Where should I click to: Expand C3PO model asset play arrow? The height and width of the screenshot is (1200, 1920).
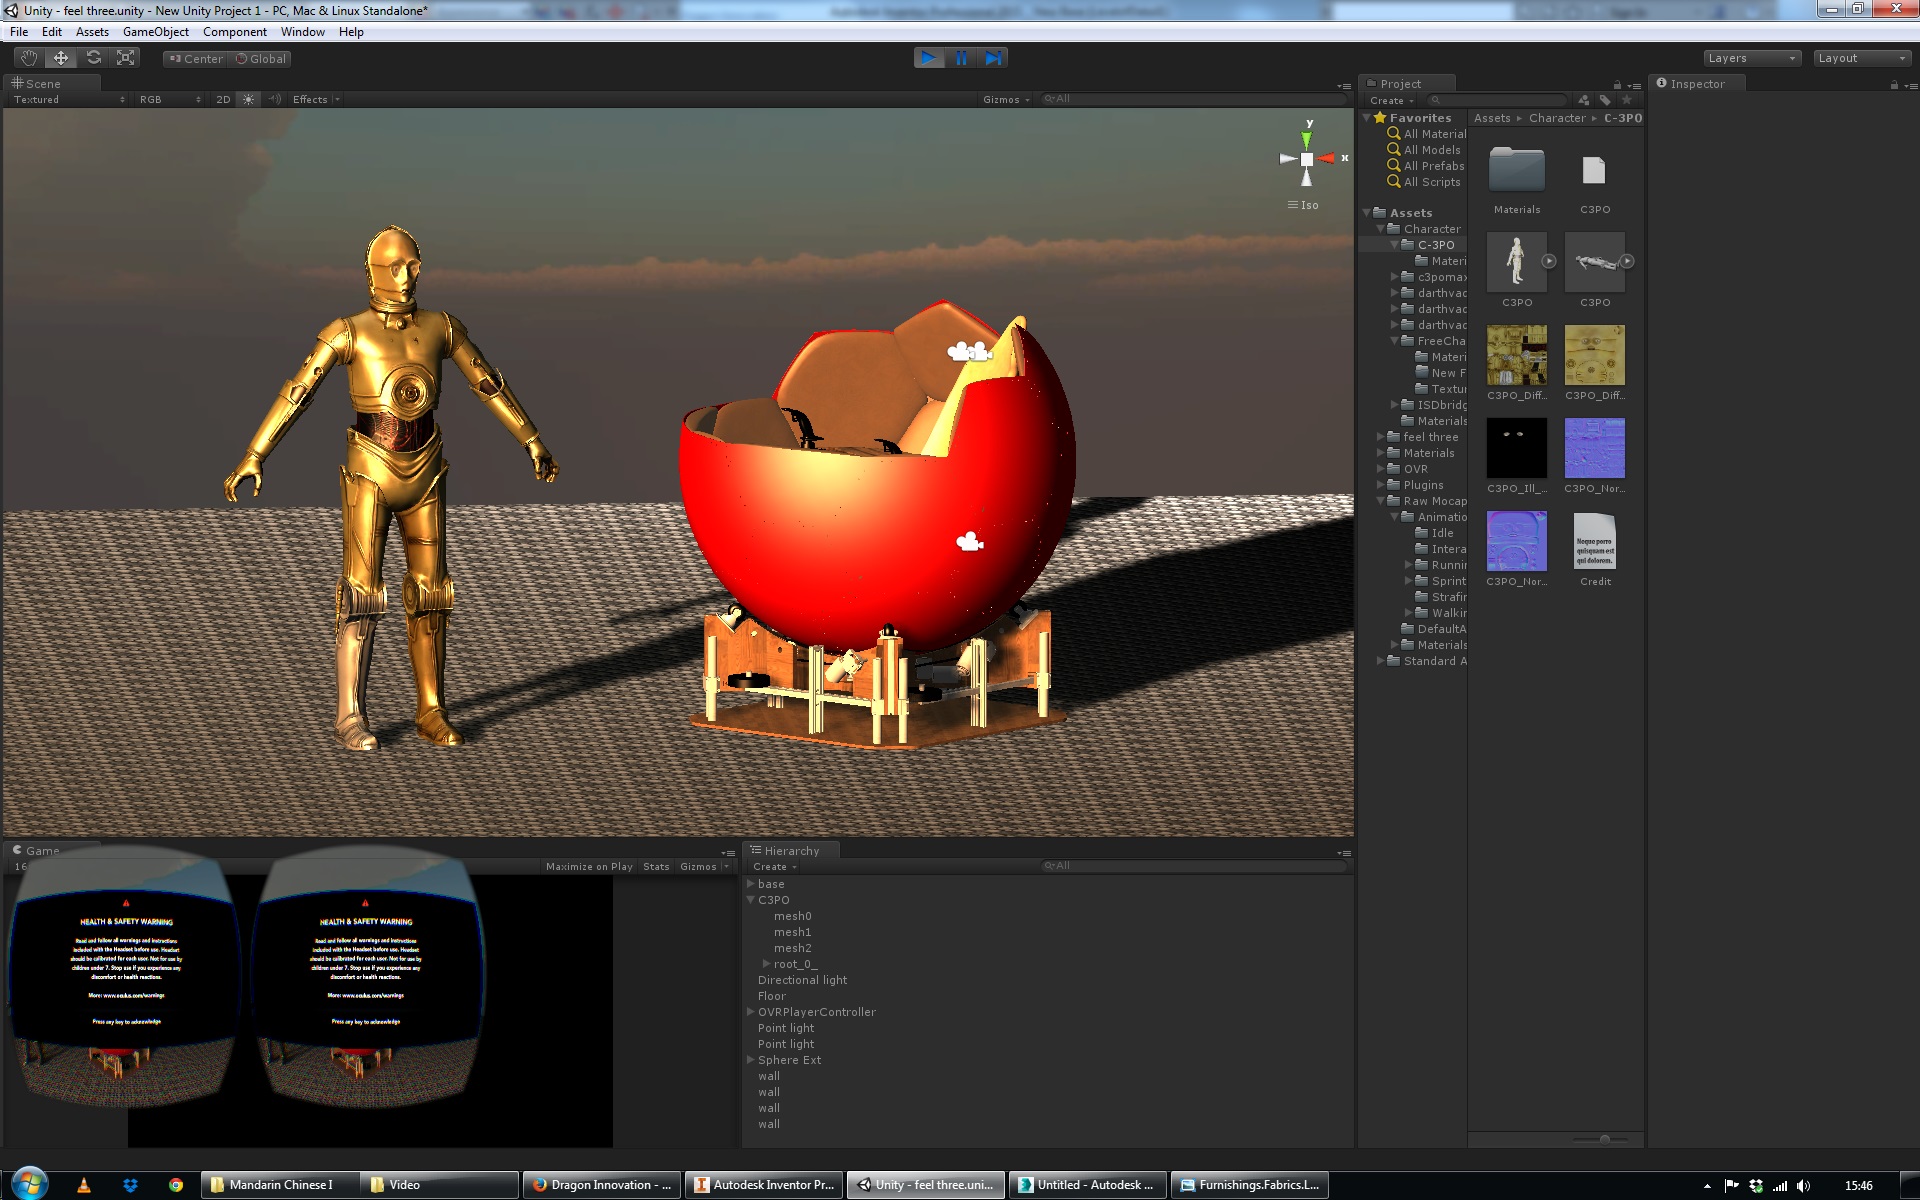click(1549, 261)
